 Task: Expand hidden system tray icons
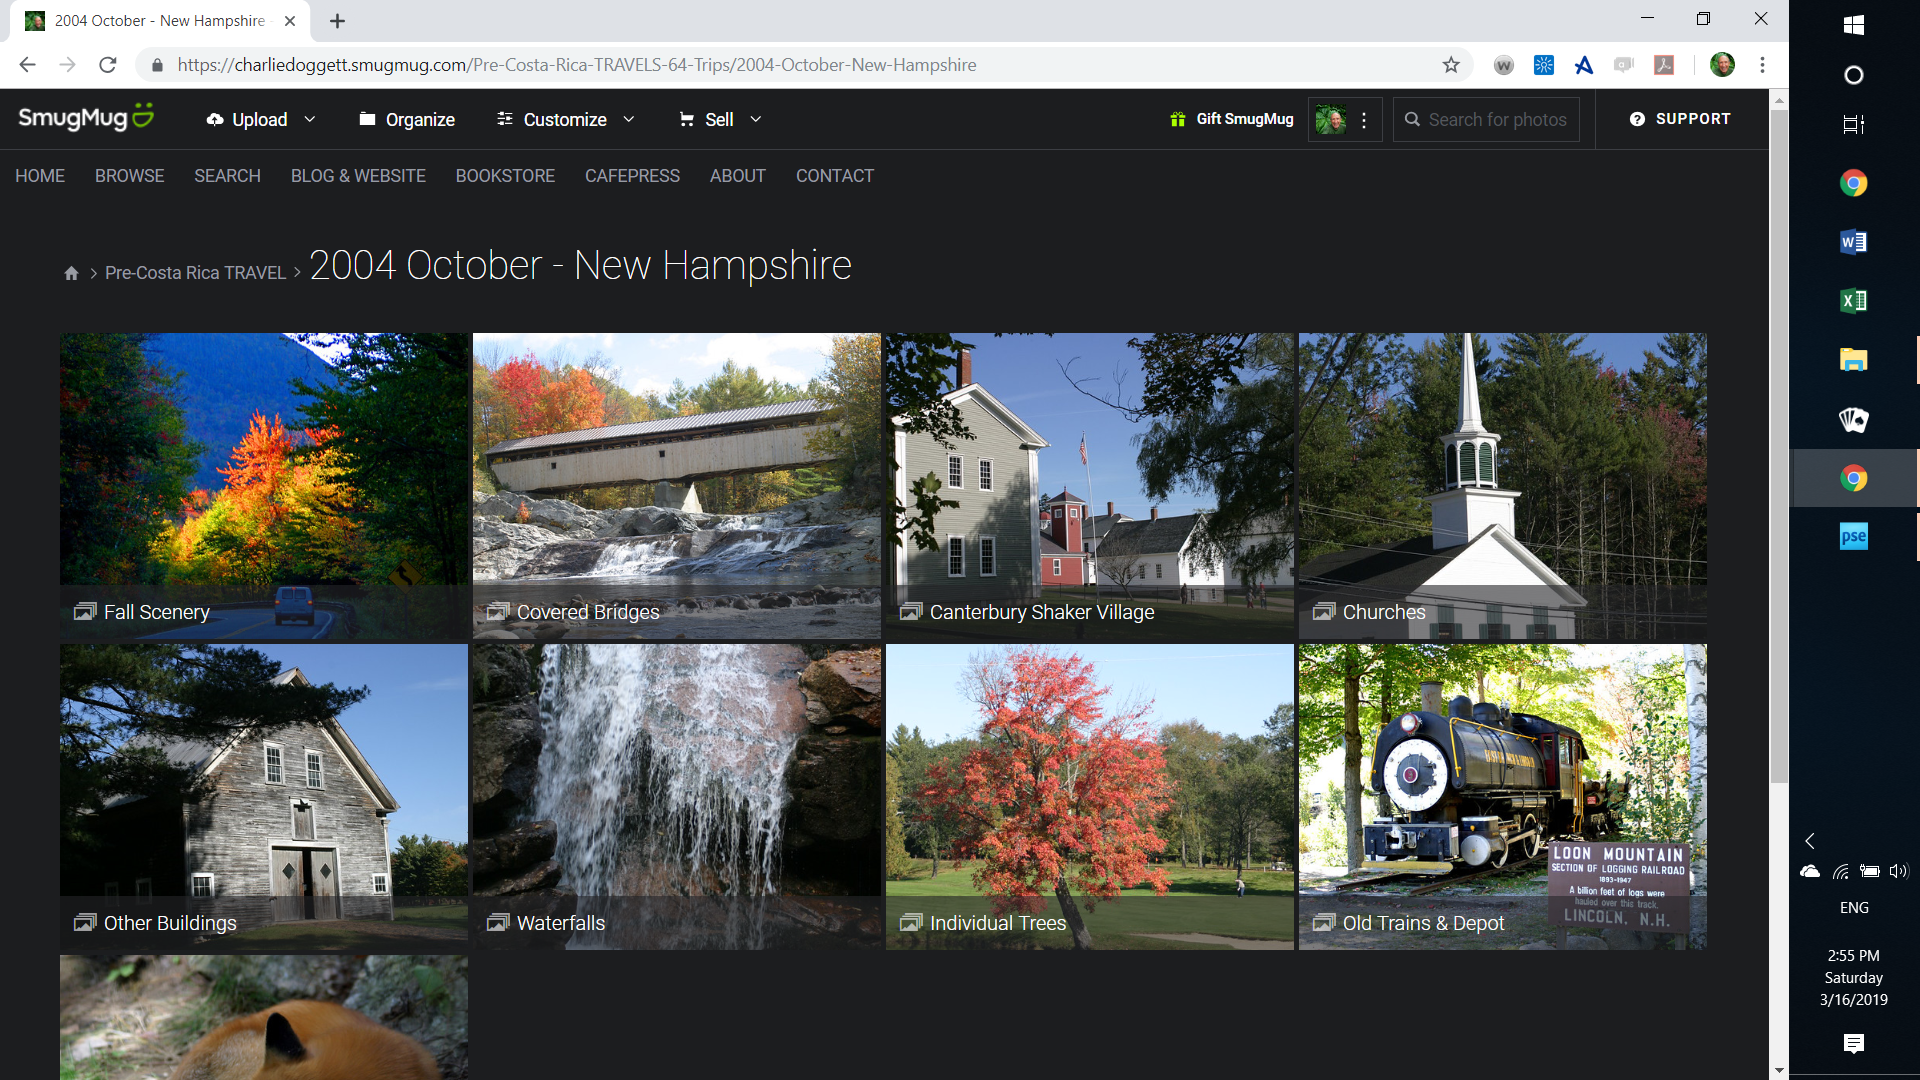pos(1810,841)
